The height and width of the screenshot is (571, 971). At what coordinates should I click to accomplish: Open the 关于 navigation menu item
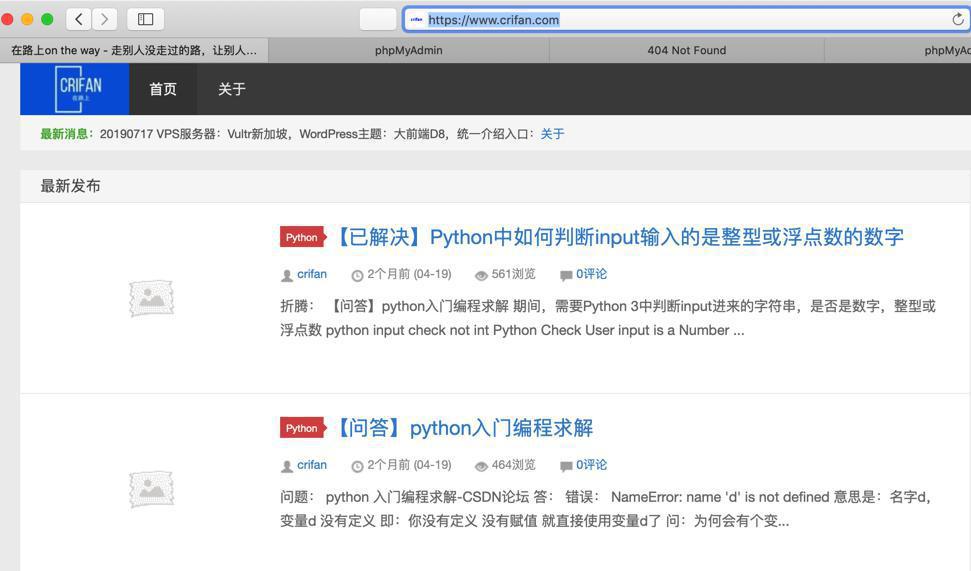coord(232,89)
